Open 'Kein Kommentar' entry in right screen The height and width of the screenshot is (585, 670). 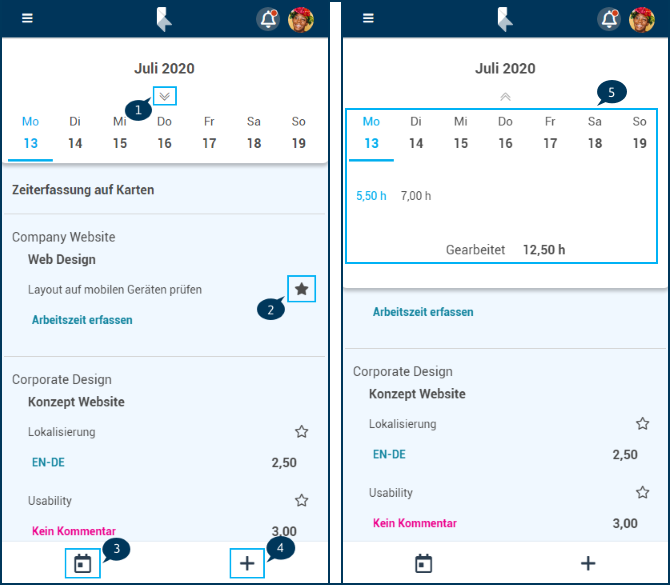pos(415,523)
